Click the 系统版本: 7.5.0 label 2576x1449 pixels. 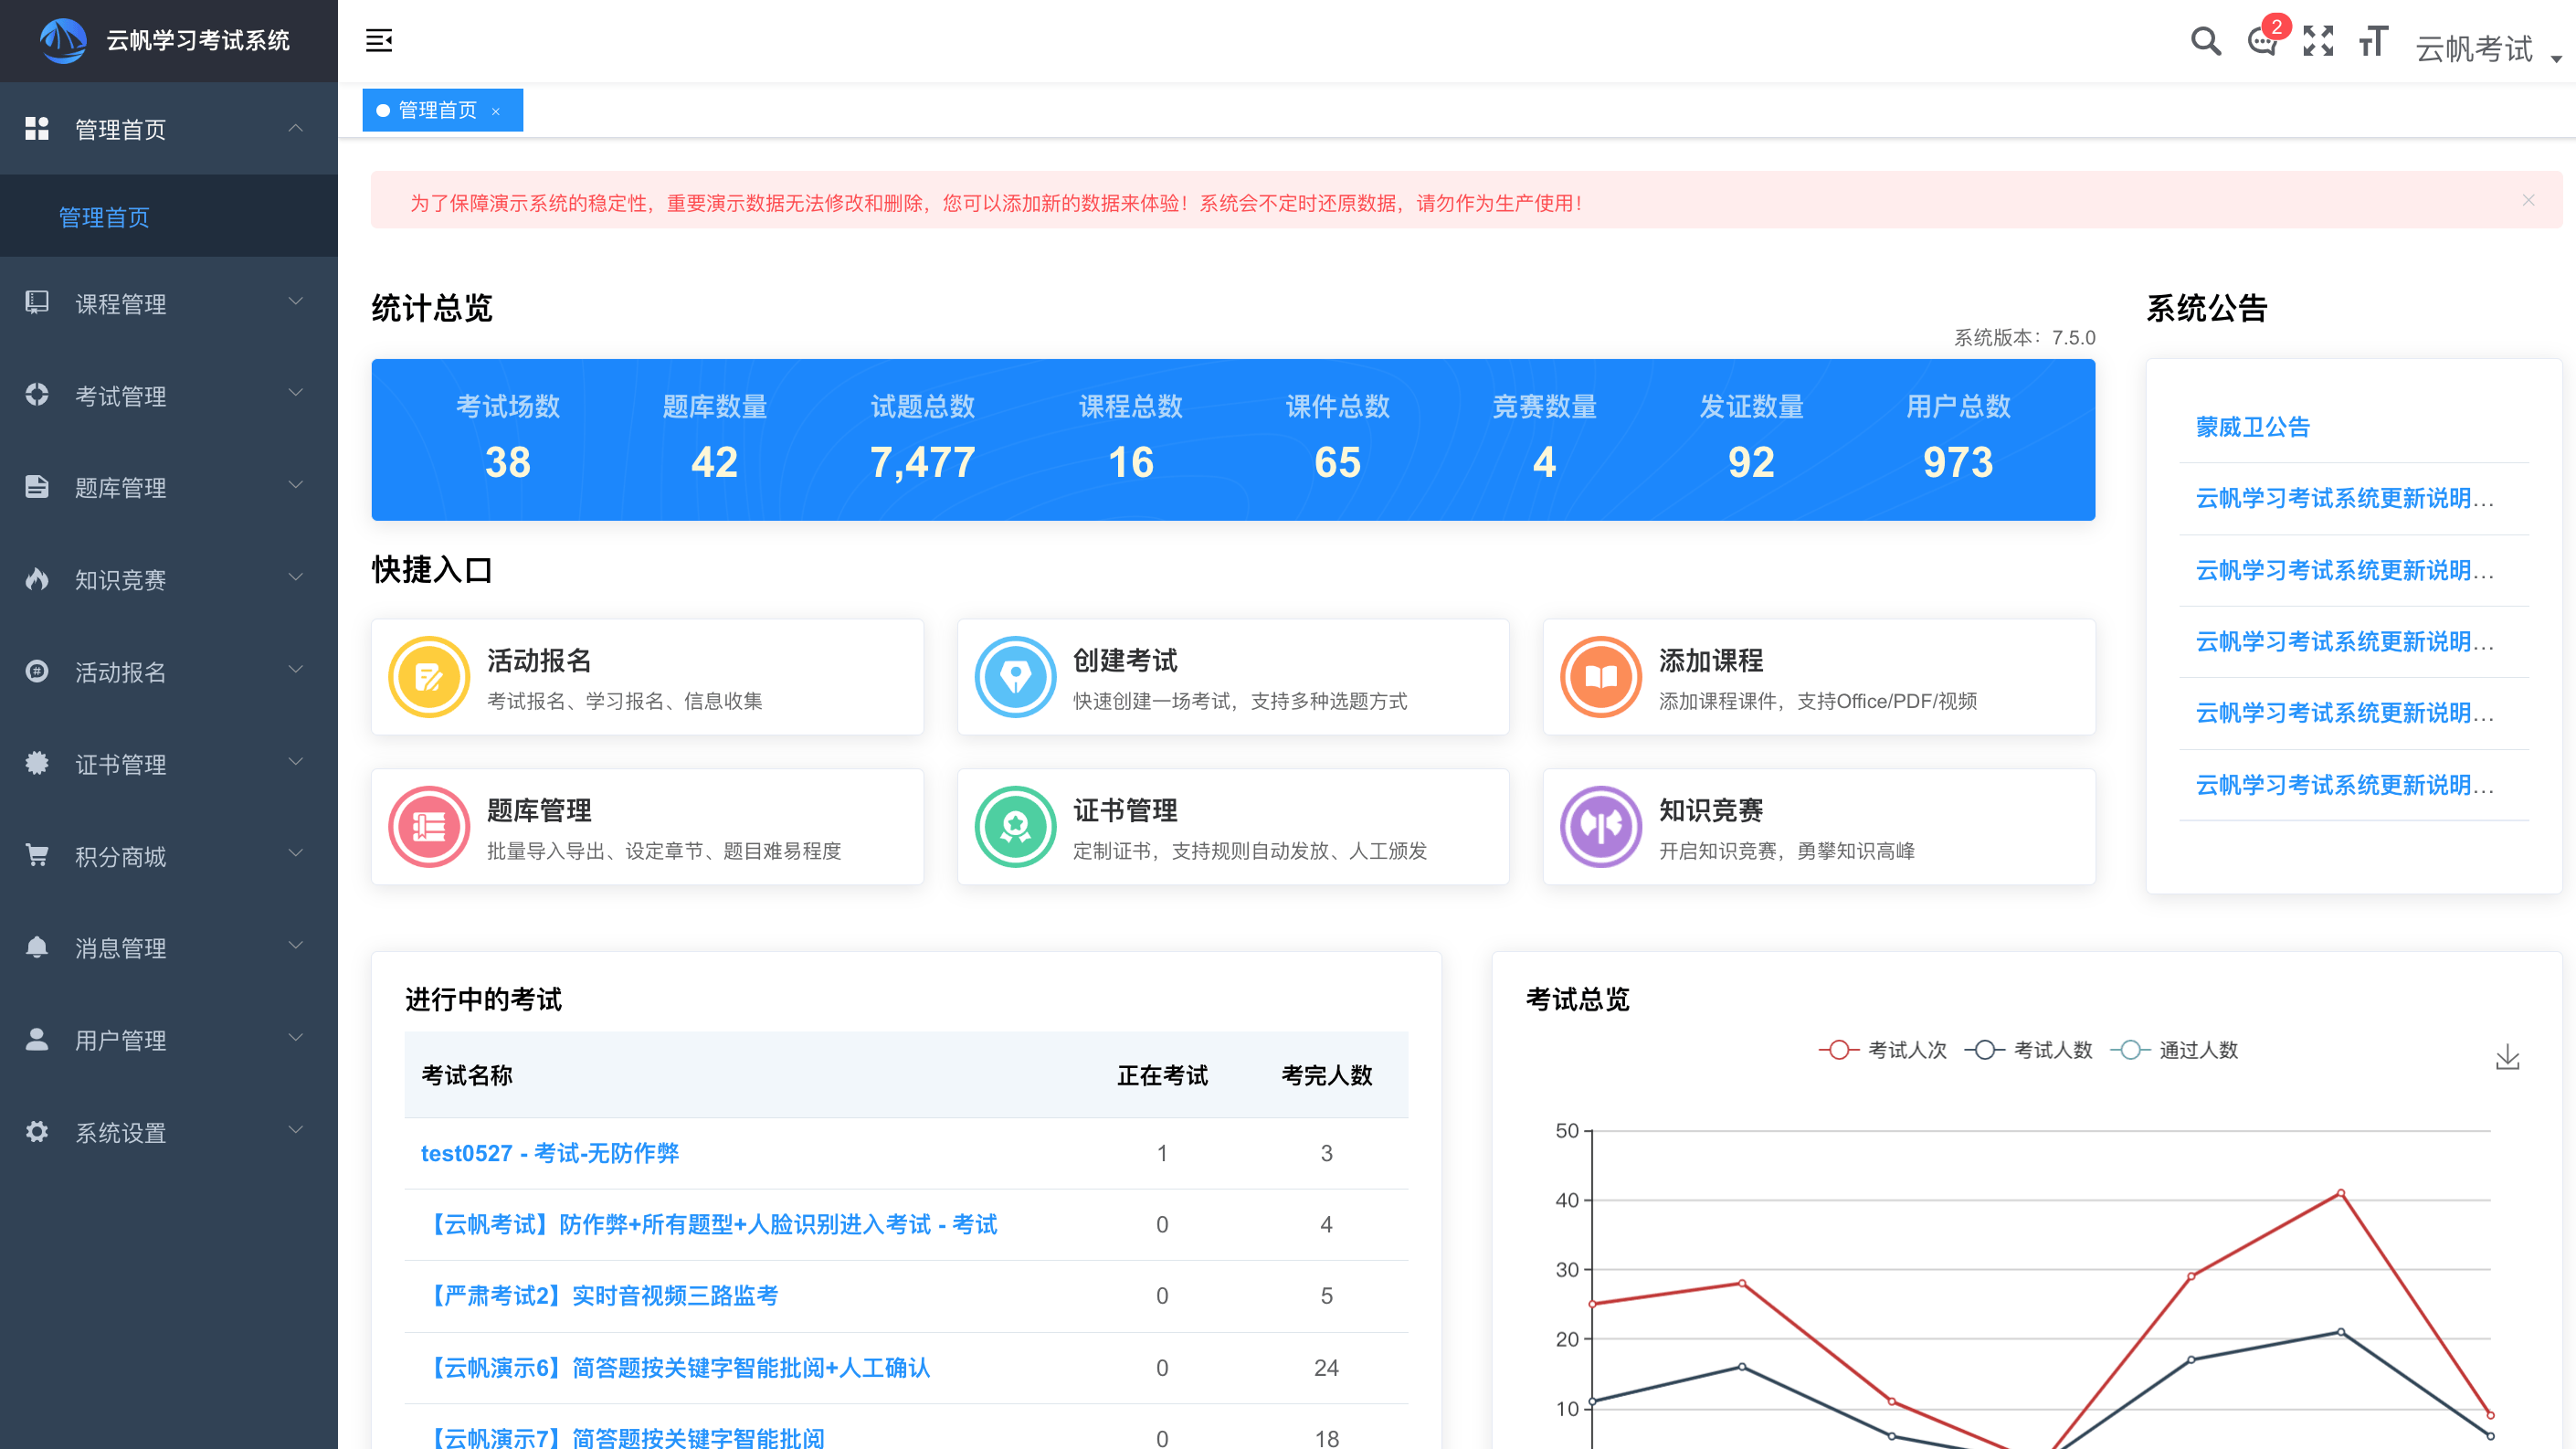pyautogui.click(x=2024, y=337)
